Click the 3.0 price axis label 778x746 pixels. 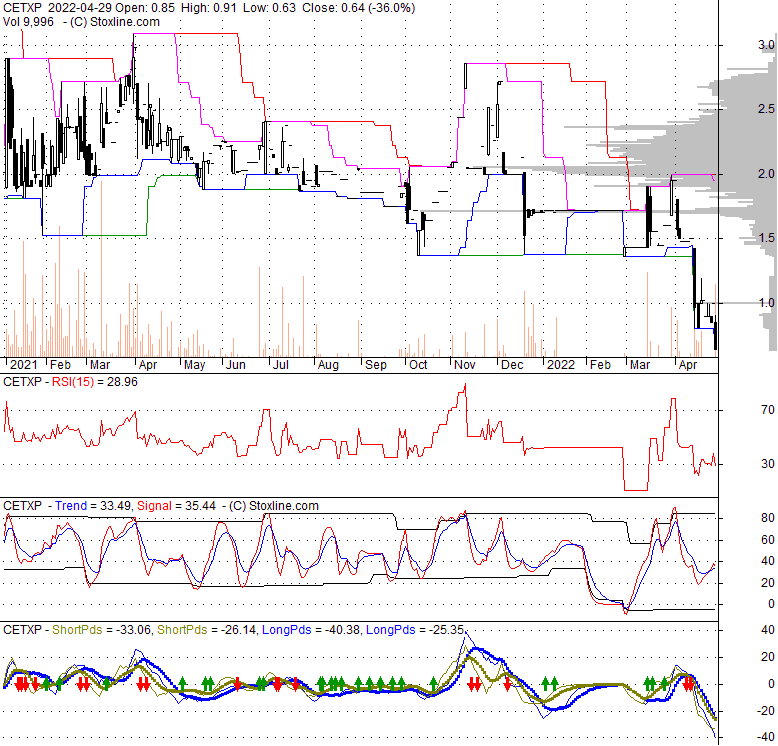click(x=766, y=45)
